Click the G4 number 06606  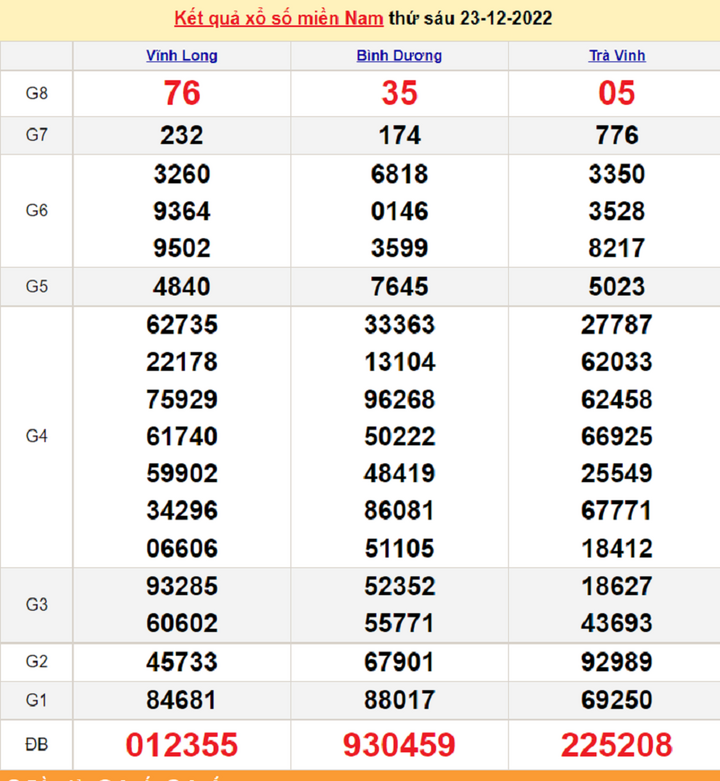pos(182,549)
